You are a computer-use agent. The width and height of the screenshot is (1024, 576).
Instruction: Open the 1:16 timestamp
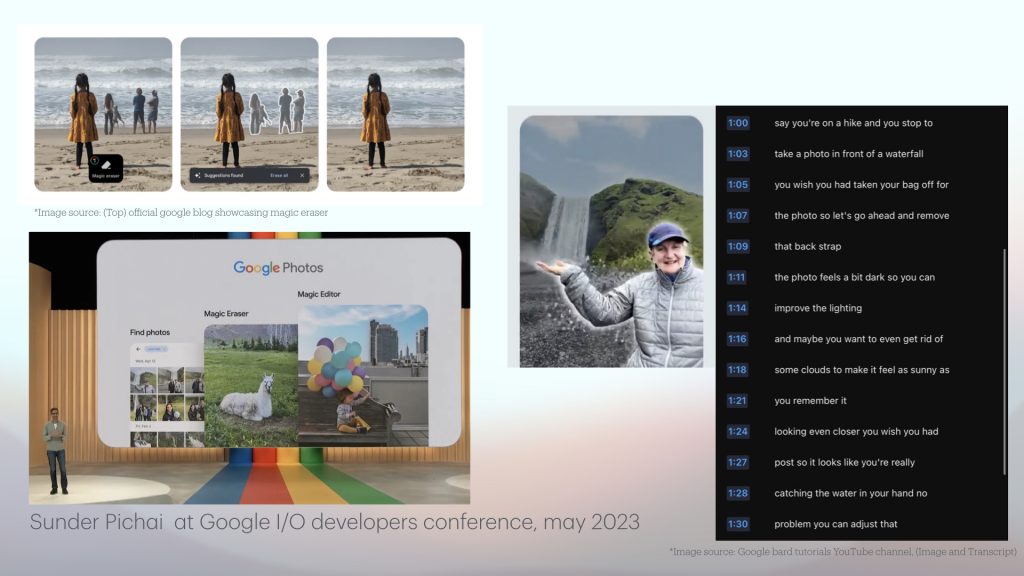coord(738,338)
